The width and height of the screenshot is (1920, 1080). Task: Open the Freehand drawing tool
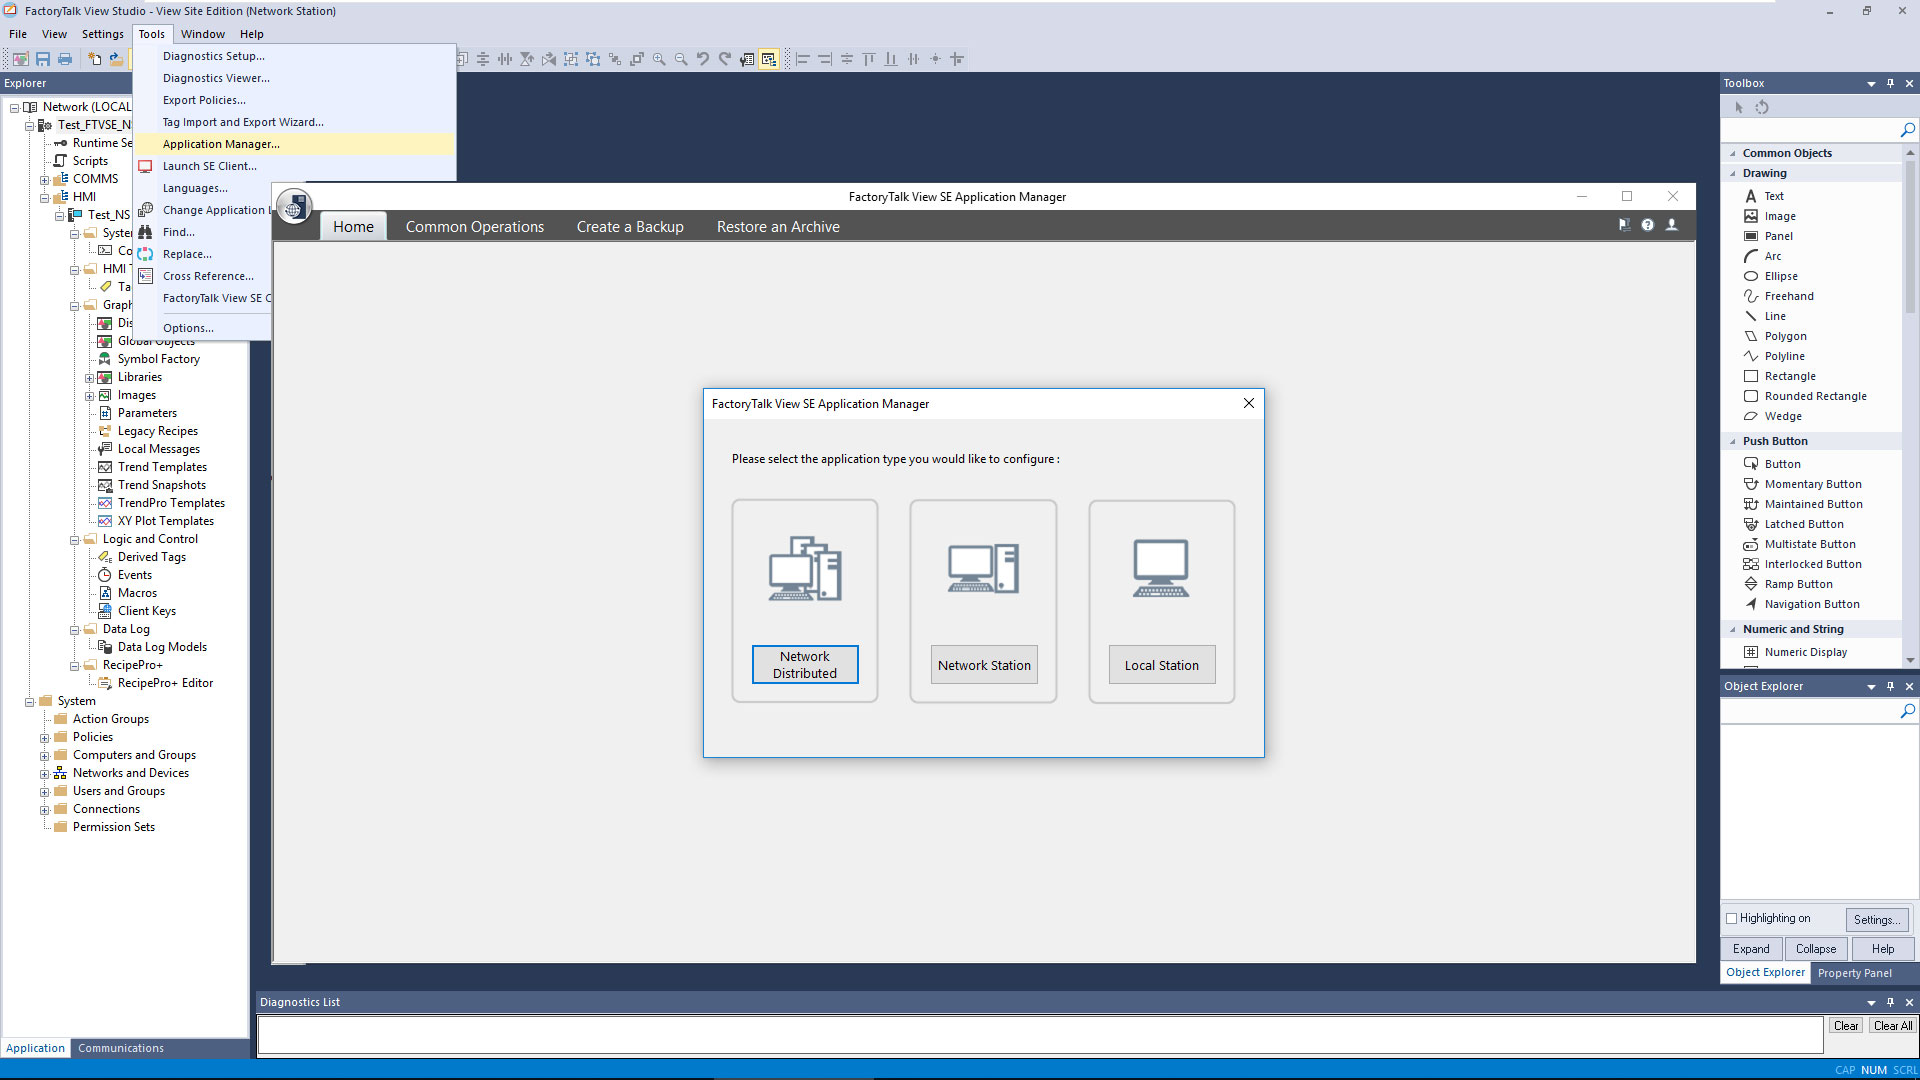(1788, 296)
